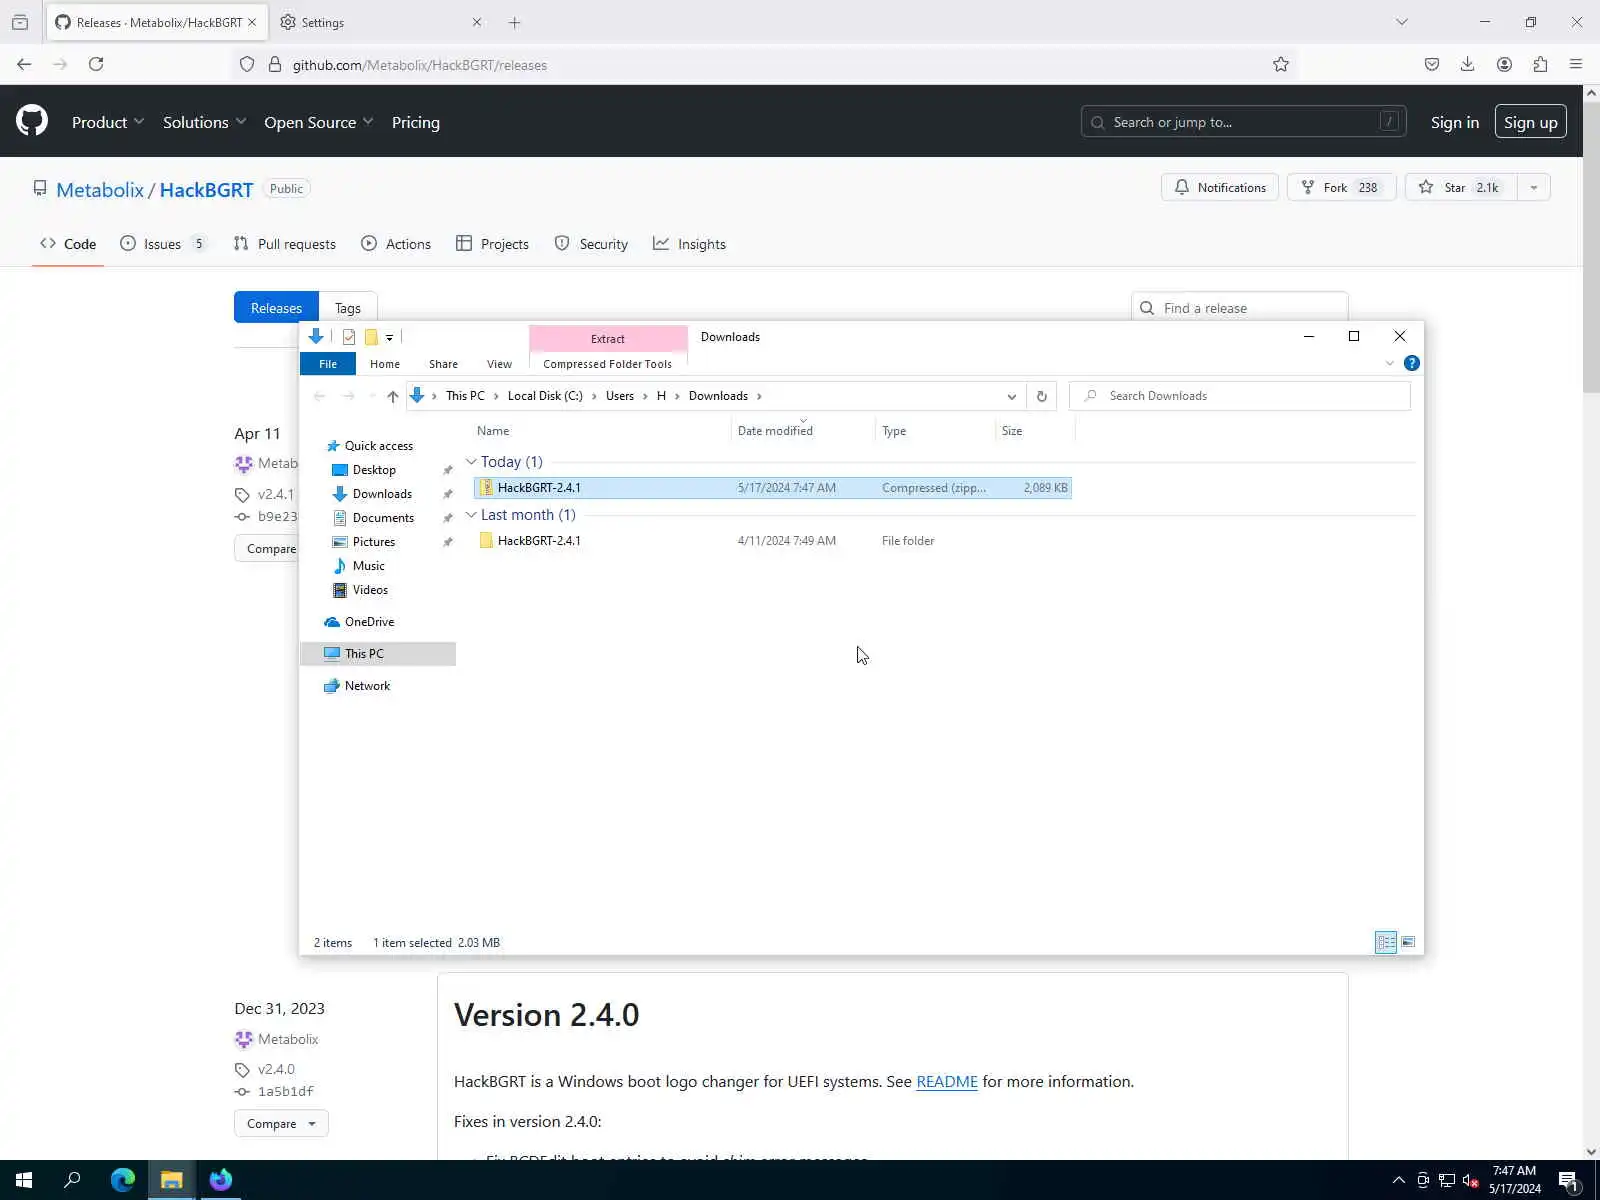Open the Star lists dropdown arrow
The height and width of the screenshot is (1200, 1600).
tap(1534, 187)
